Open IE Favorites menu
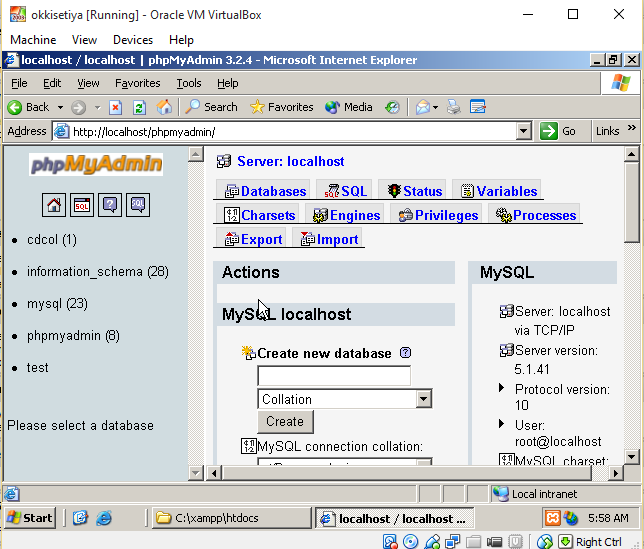The height and width of the screenshot is (549, 644). 138,83
